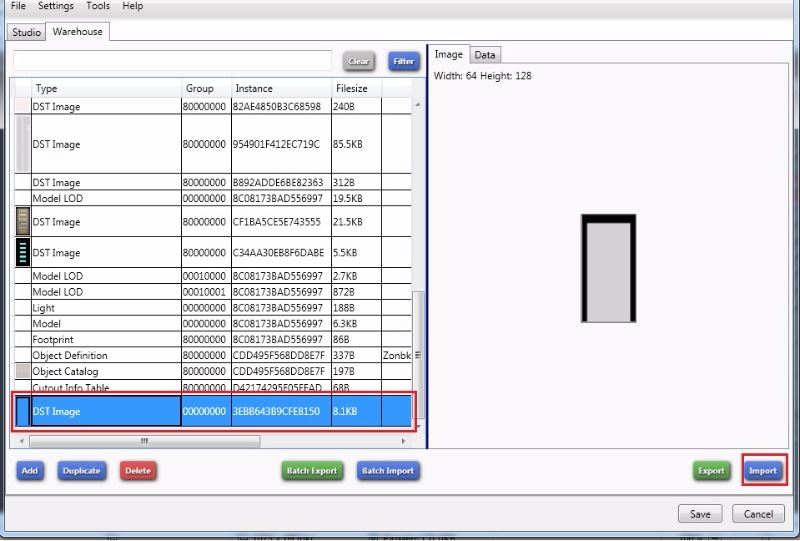Click the green Export button
The image size is (800, 541).
[711, 470]
